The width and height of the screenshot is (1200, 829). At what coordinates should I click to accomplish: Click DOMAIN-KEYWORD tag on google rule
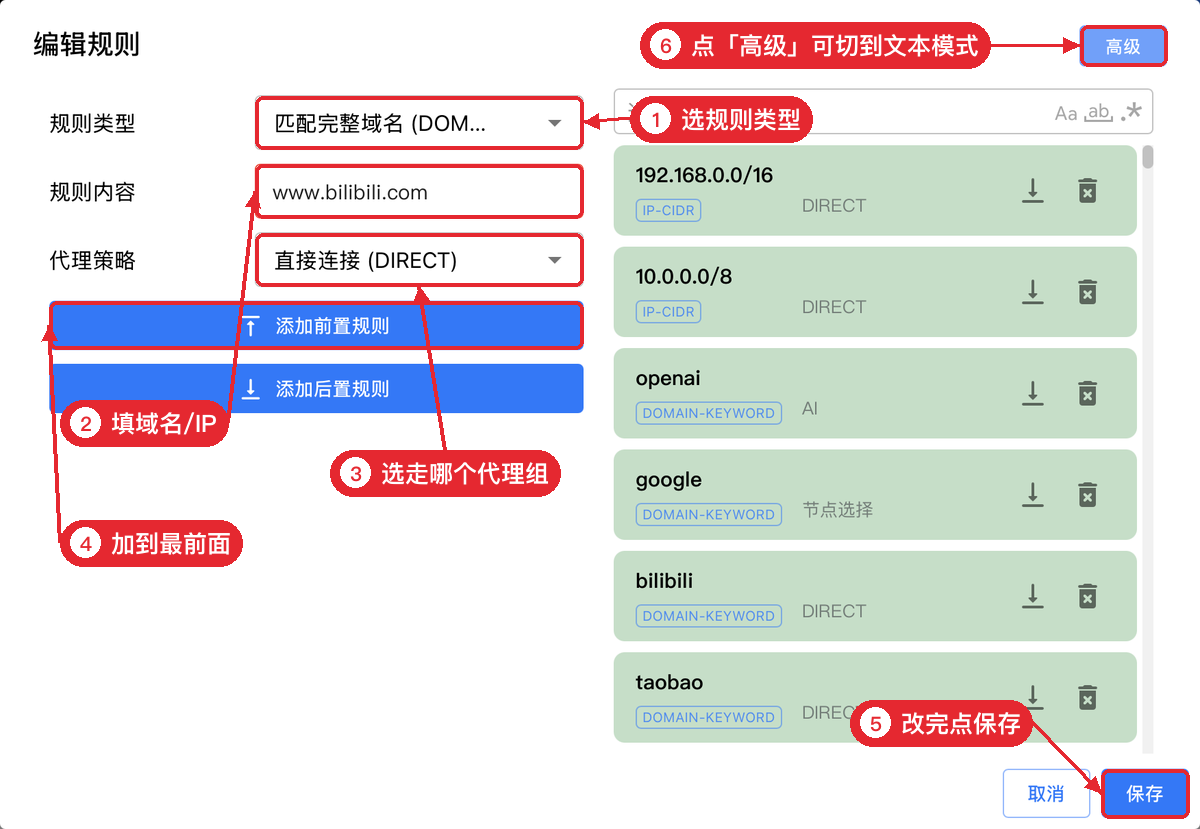coord(709,514)
